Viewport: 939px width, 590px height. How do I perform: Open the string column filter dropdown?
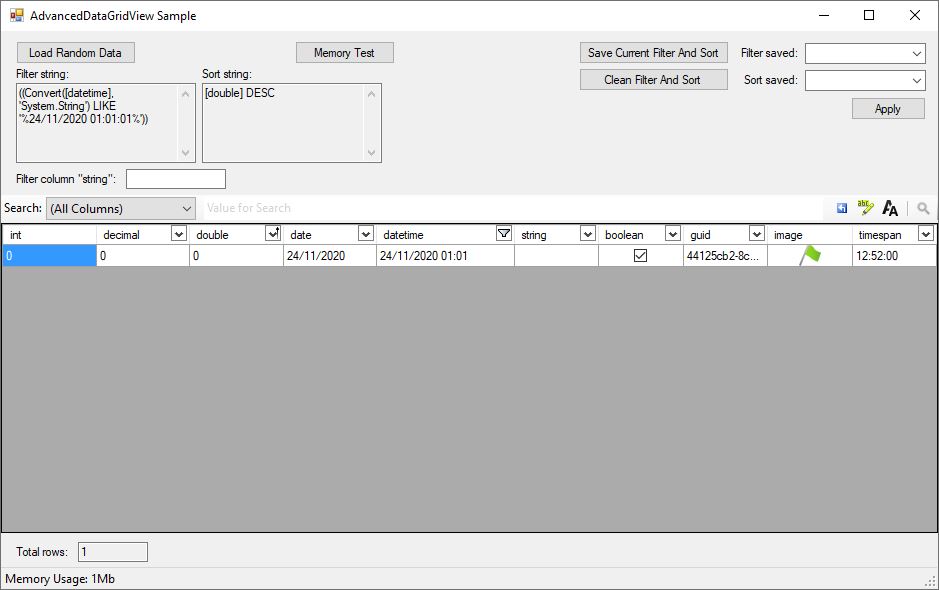pyautogui.click(x=588, y=233)
